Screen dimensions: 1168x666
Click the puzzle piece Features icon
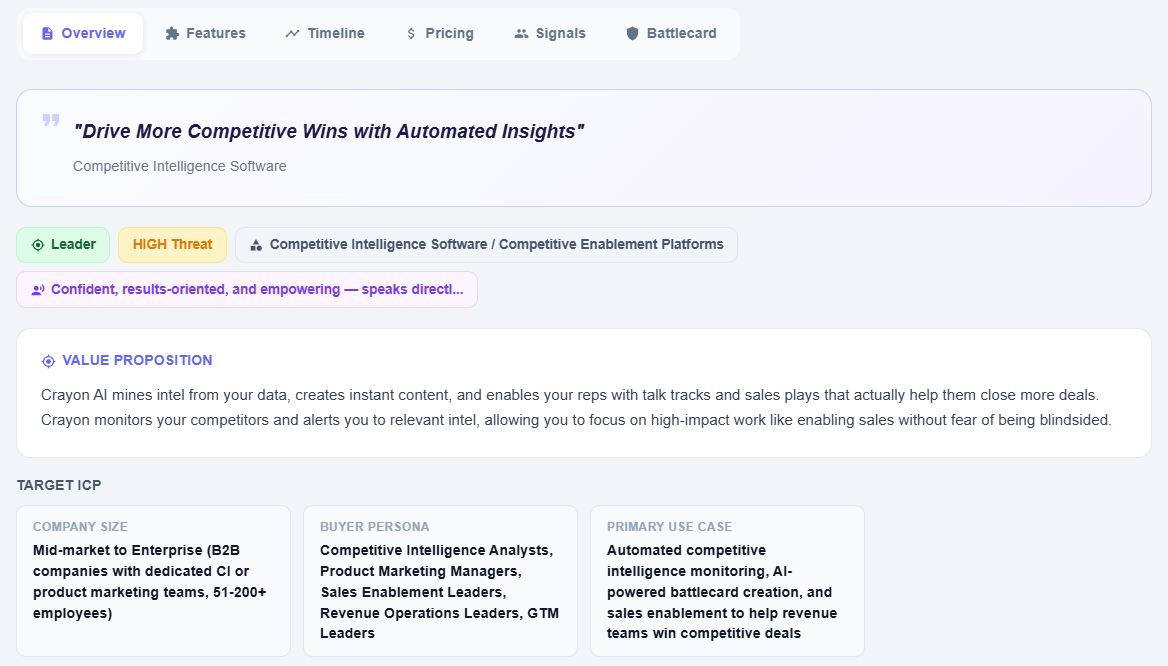tap(172, 33)
